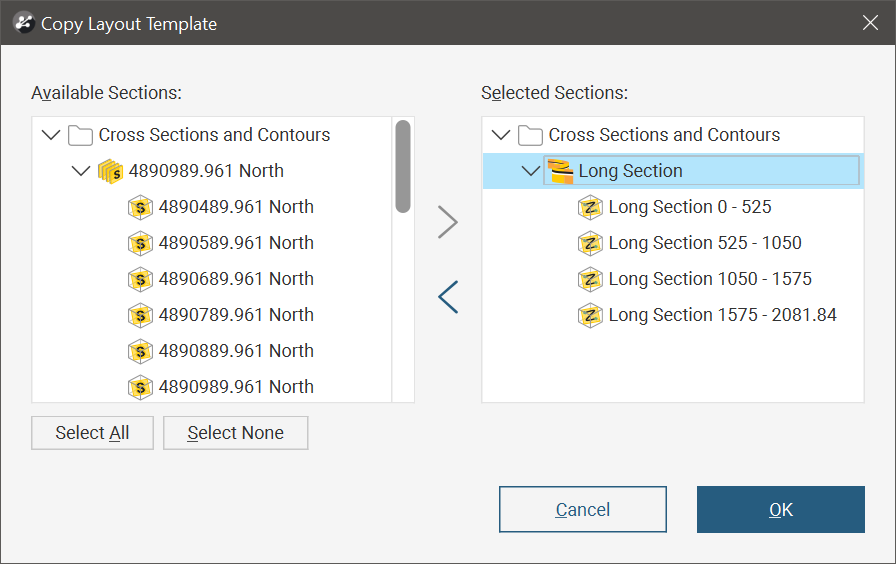Confirm with the OK button
Viewport: 896px width, 564px height.
click(x=780, y=510)
